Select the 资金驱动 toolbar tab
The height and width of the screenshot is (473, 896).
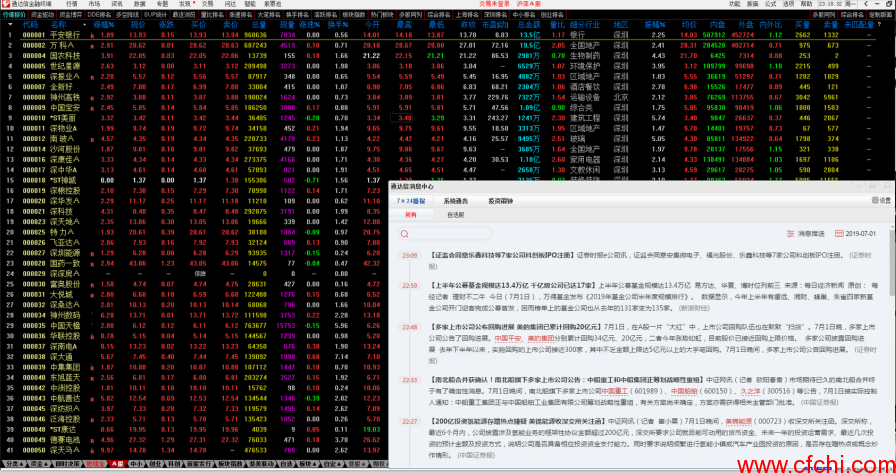point(42,14)
